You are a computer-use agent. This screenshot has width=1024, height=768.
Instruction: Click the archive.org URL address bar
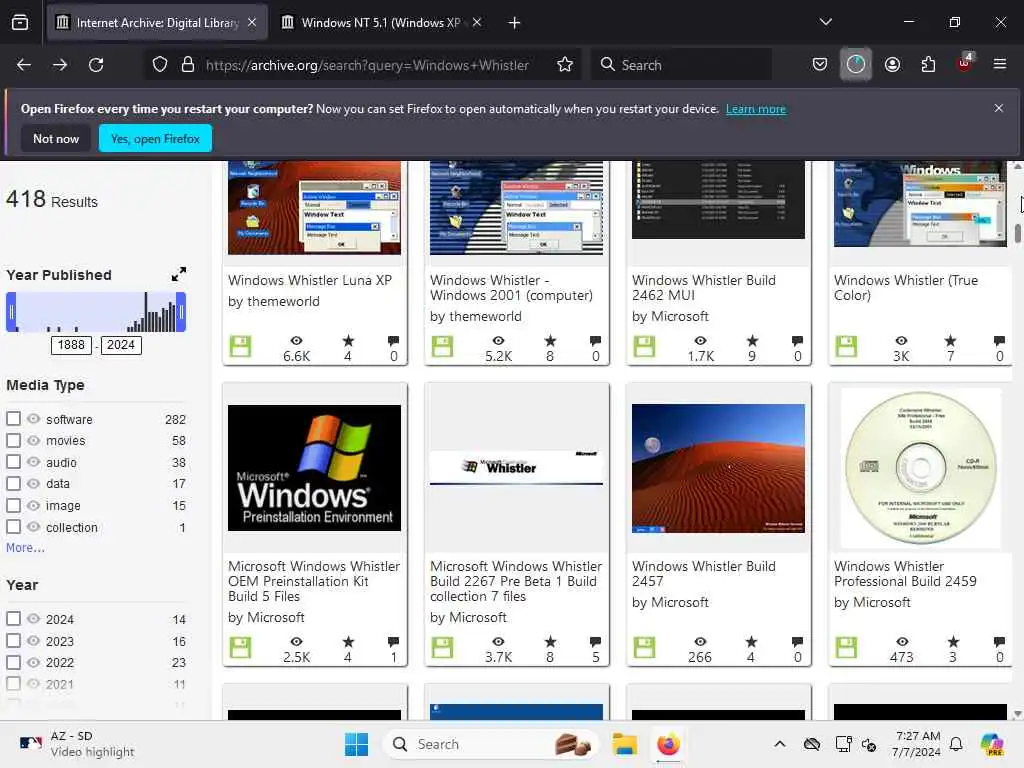[x=367, y=65]
